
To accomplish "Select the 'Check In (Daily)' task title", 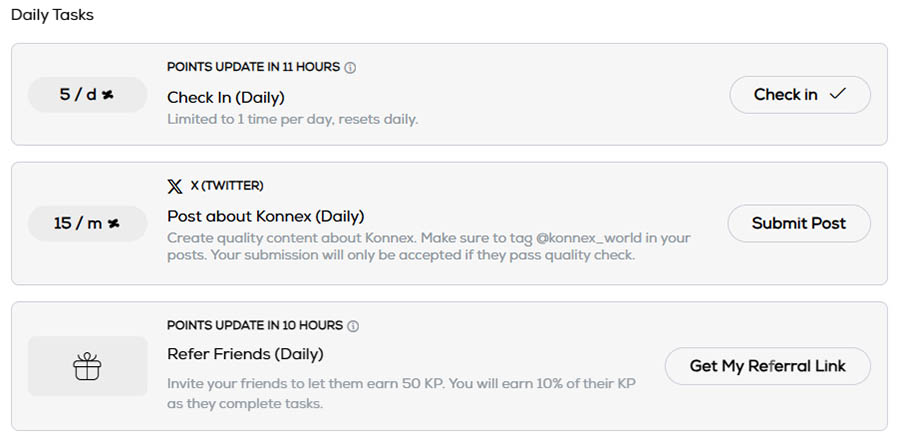I will (x=226, y=97).
